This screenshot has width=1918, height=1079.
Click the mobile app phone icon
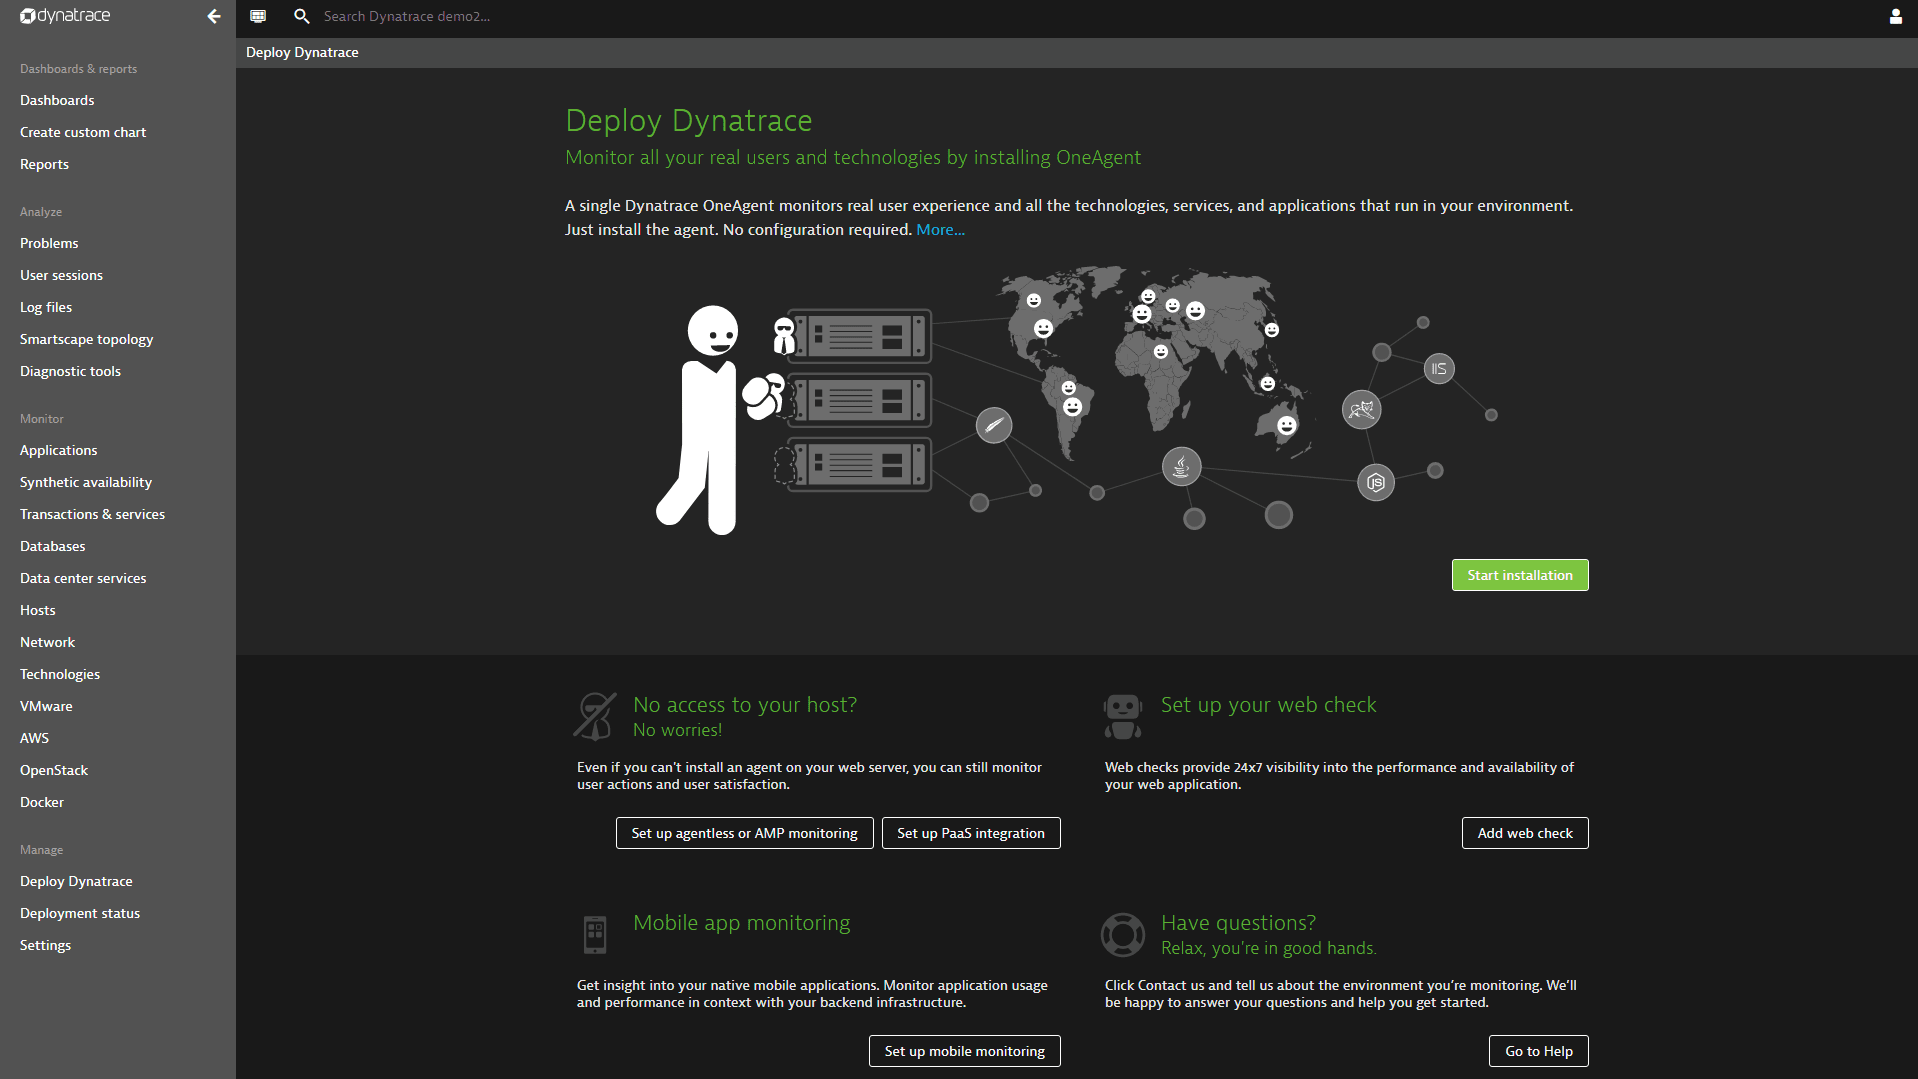point(595,934)
